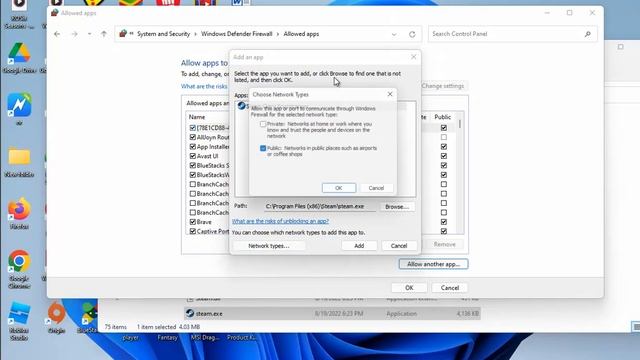Toggle Public checkbox in the Brave row

click(x=444, y=222)
